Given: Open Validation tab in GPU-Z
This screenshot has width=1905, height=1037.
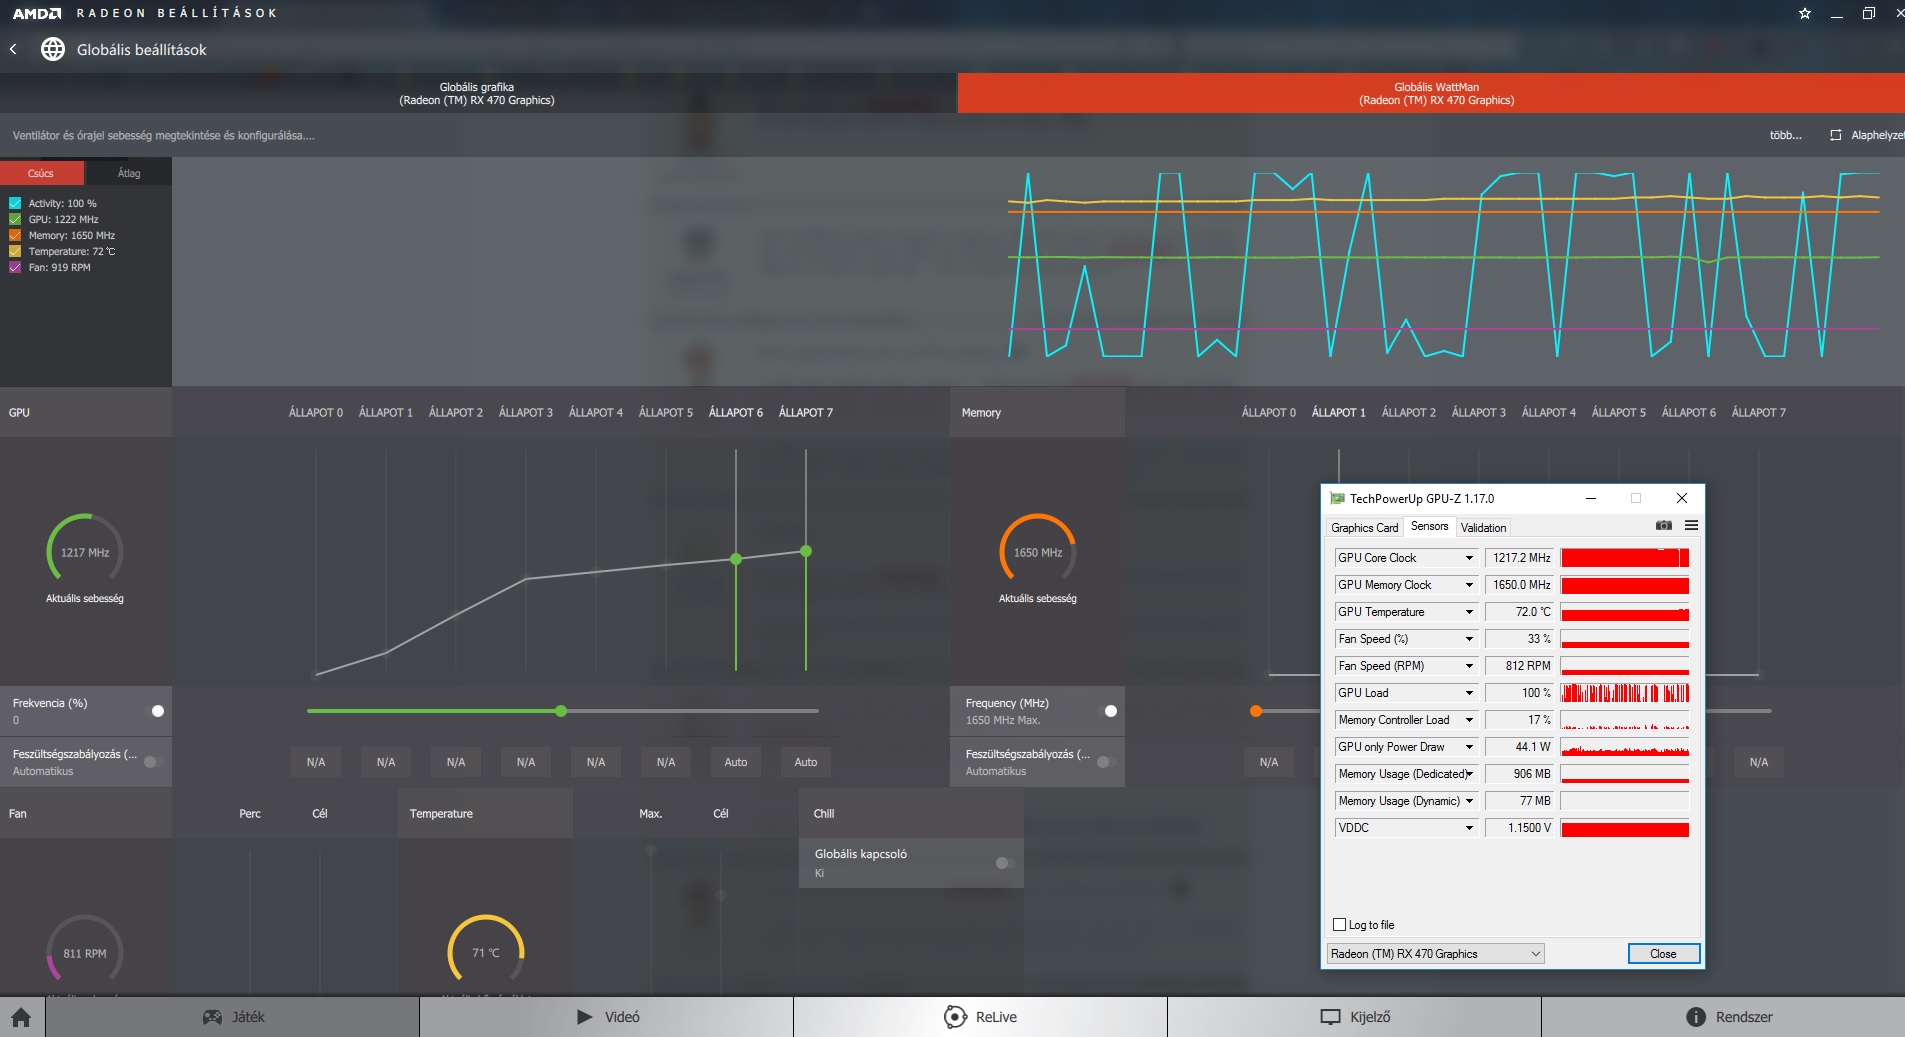Looking at the screenshot, I should tap(1483, 528).
